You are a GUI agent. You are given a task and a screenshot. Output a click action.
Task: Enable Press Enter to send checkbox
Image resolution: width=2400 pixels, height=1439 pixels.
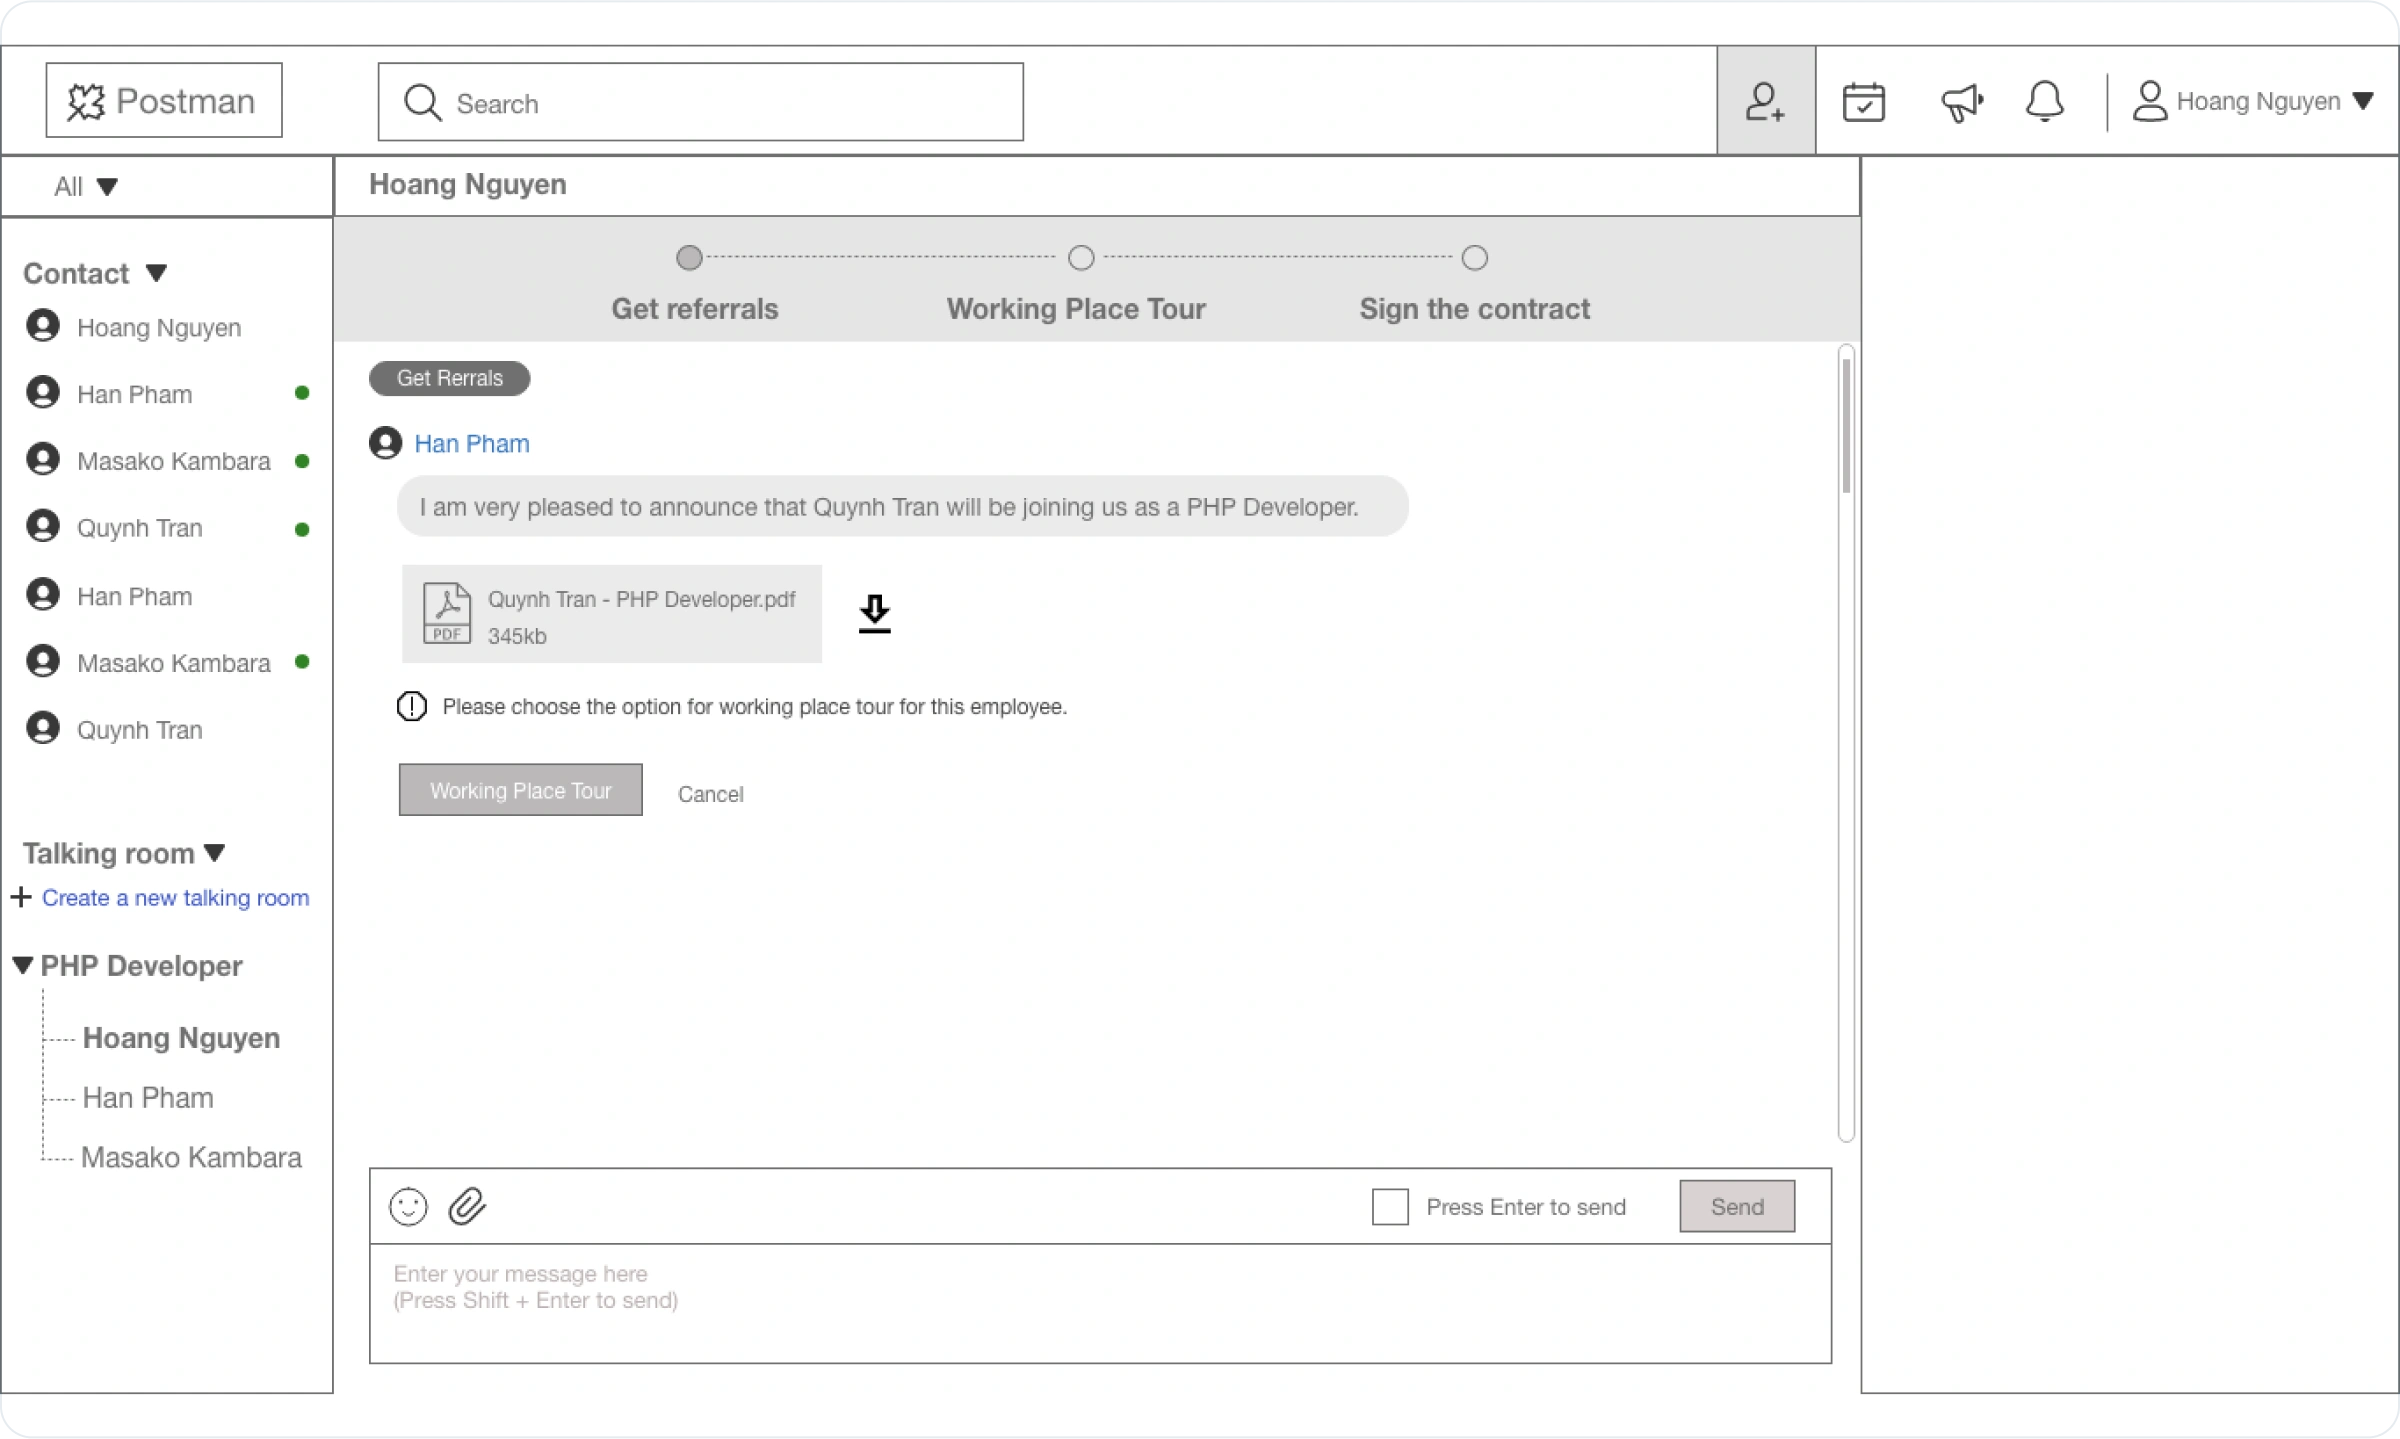pos(1389,1206)
